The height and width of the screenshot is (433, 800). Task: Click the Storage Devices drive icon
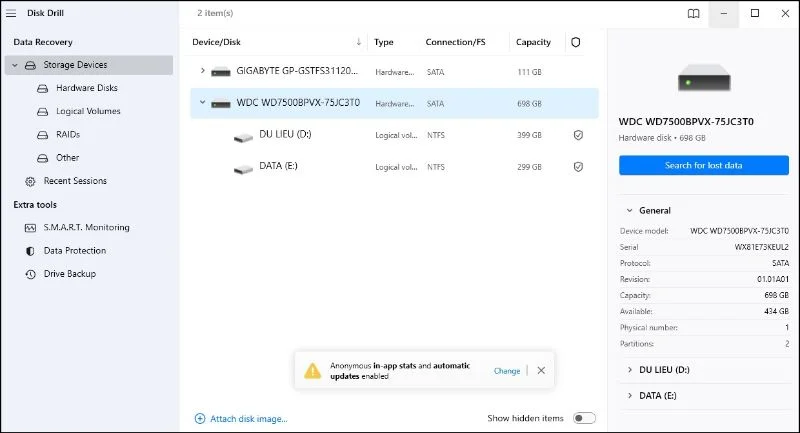tap(31, 65)
